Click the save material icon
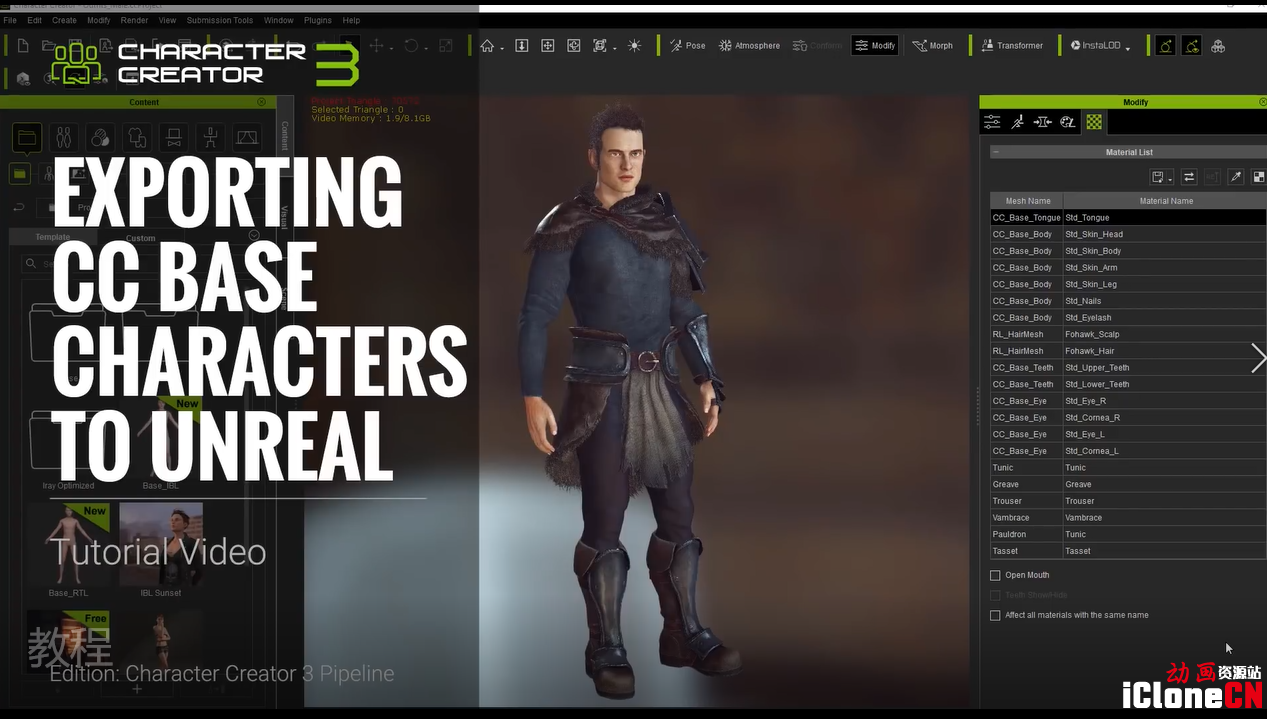This screenshot has height=719, width=1267. pyautogui.click(x=1157, y=177)
